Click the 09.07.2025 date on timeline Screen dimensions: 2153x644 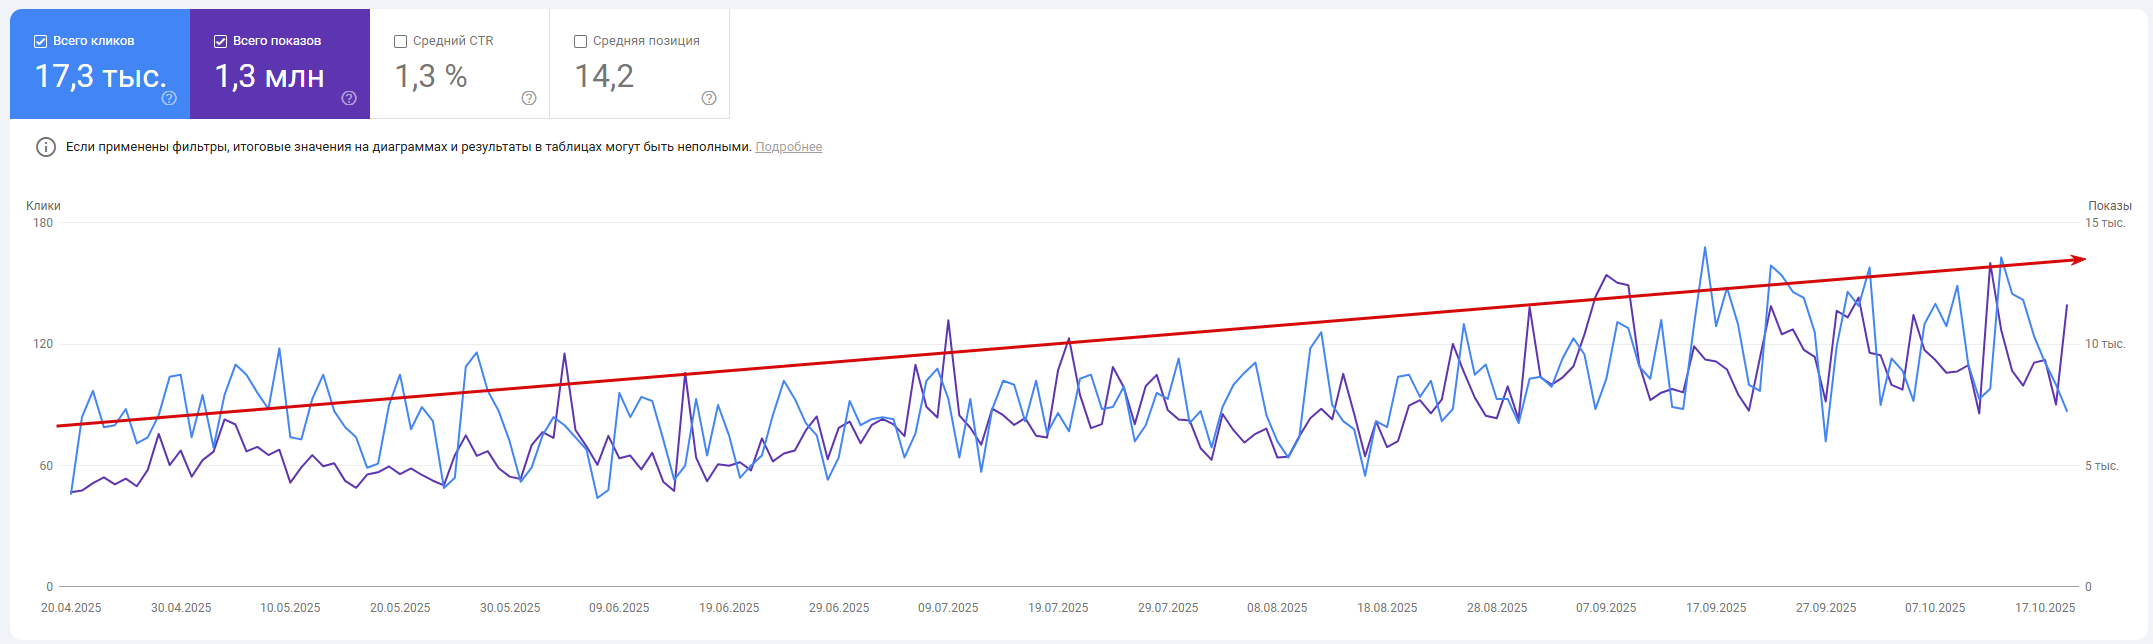tap(948, 608)
